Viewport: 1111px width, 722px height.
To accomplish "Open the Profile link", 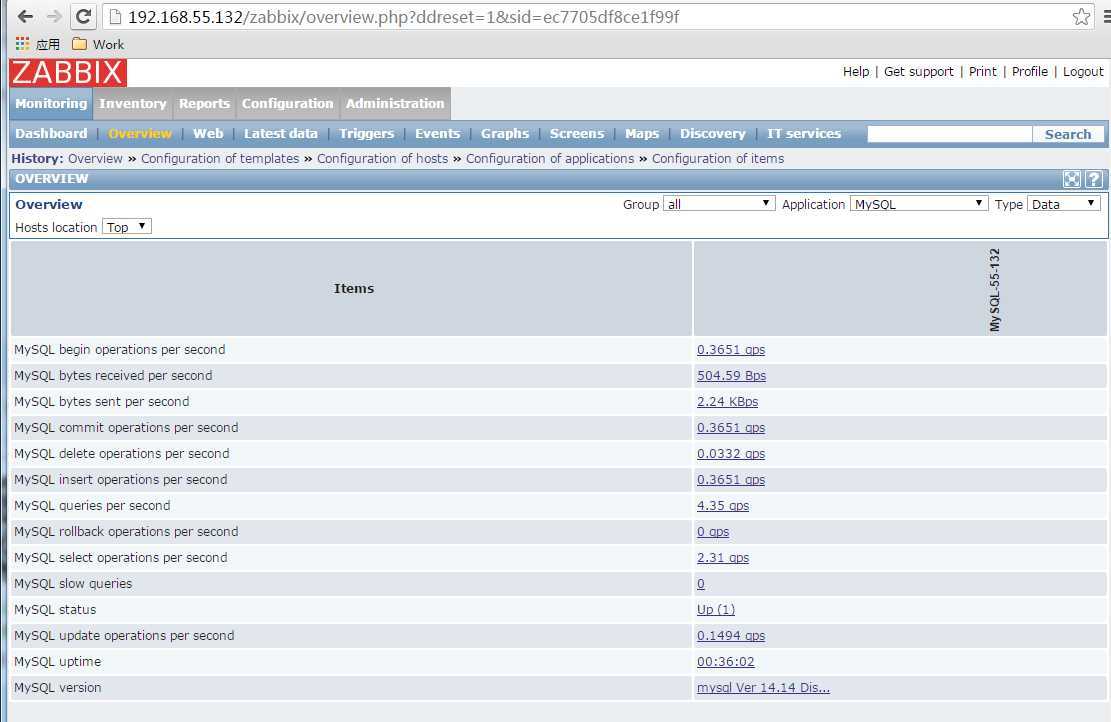I will tap(1030, 72).
